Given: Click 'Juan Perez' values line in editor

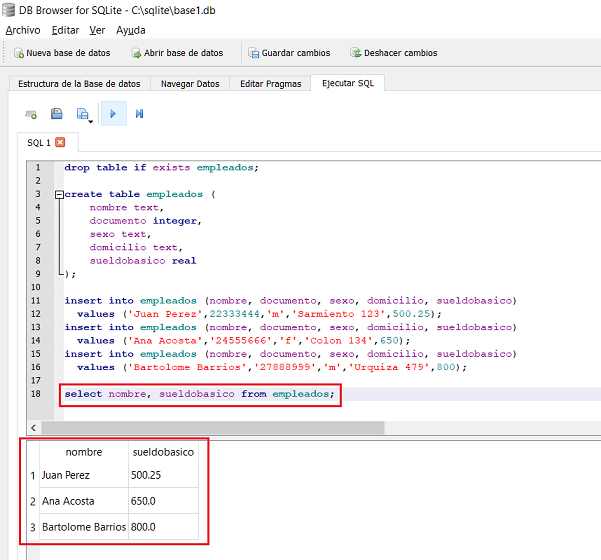Looking at the screenshot, I should (x=259, y=314).
